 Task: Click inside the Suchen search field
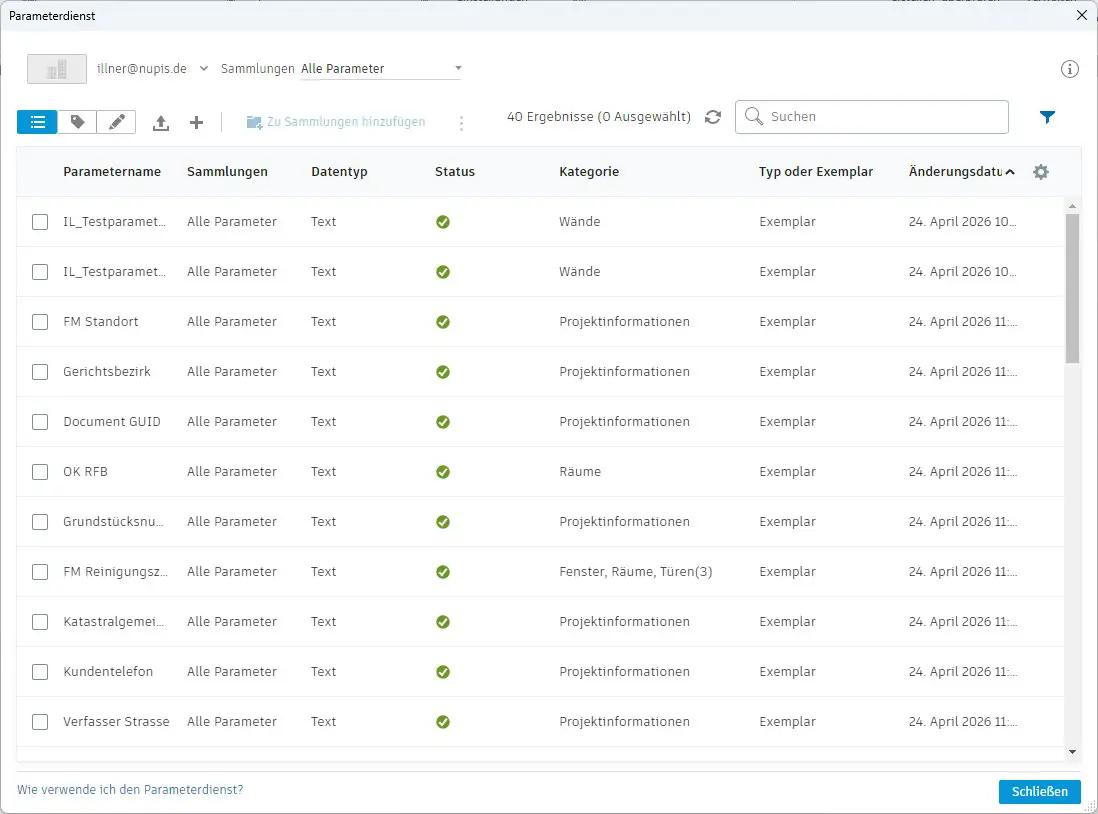[872, 117]
